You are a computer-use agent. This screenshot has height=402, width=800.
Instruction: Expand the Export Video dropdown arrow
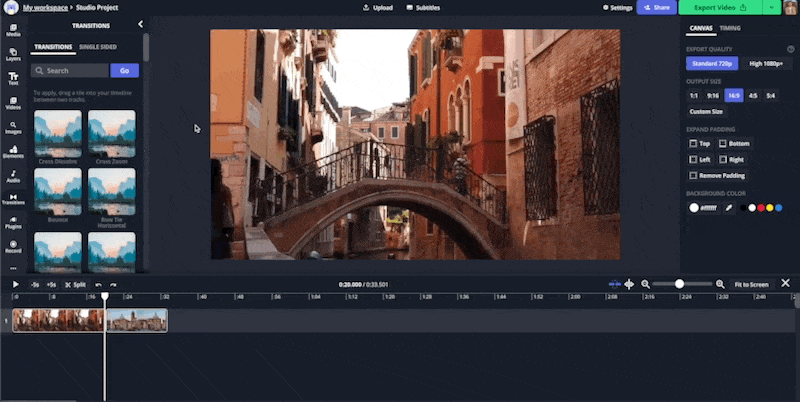772,7
